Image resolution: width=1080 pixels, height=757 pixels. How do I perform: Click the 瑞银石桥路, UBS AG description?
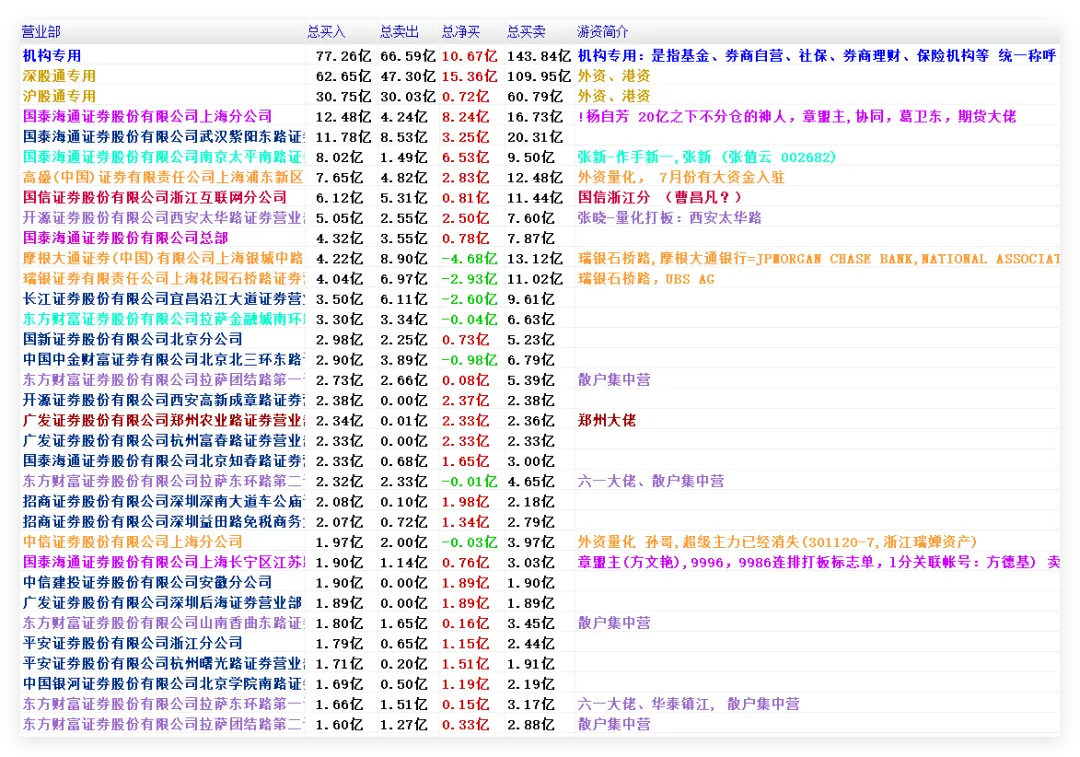coord(646,278)
